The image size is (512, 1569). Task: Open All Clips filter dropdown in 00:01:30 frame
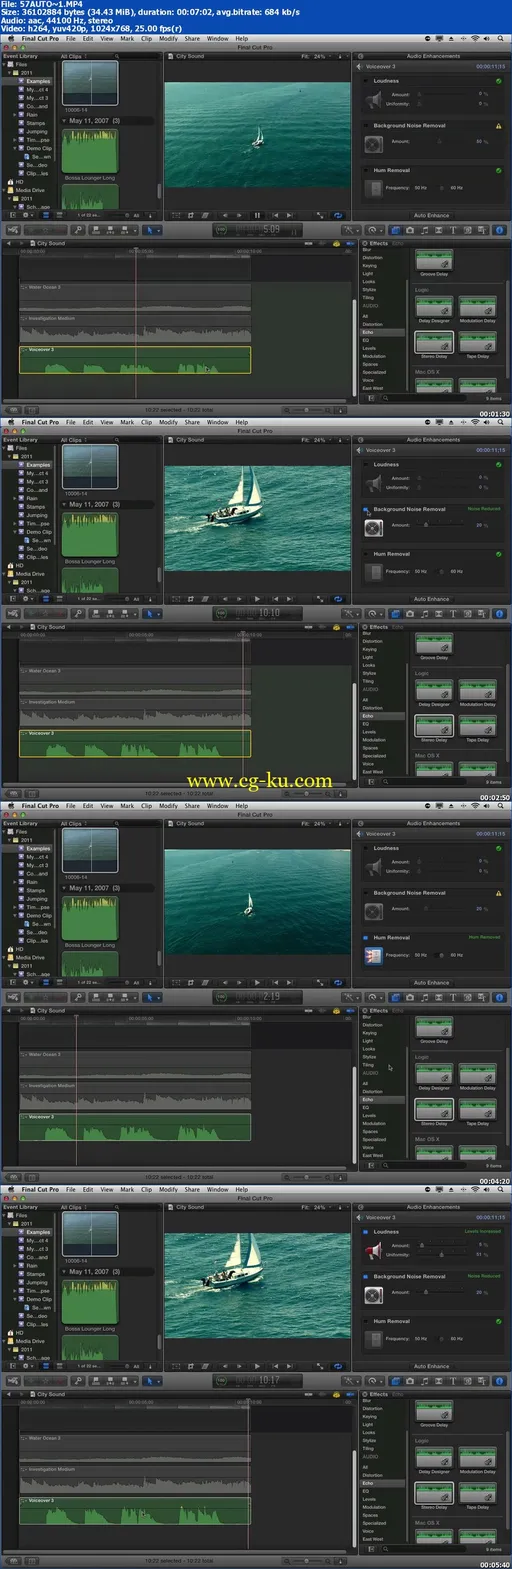73,57
